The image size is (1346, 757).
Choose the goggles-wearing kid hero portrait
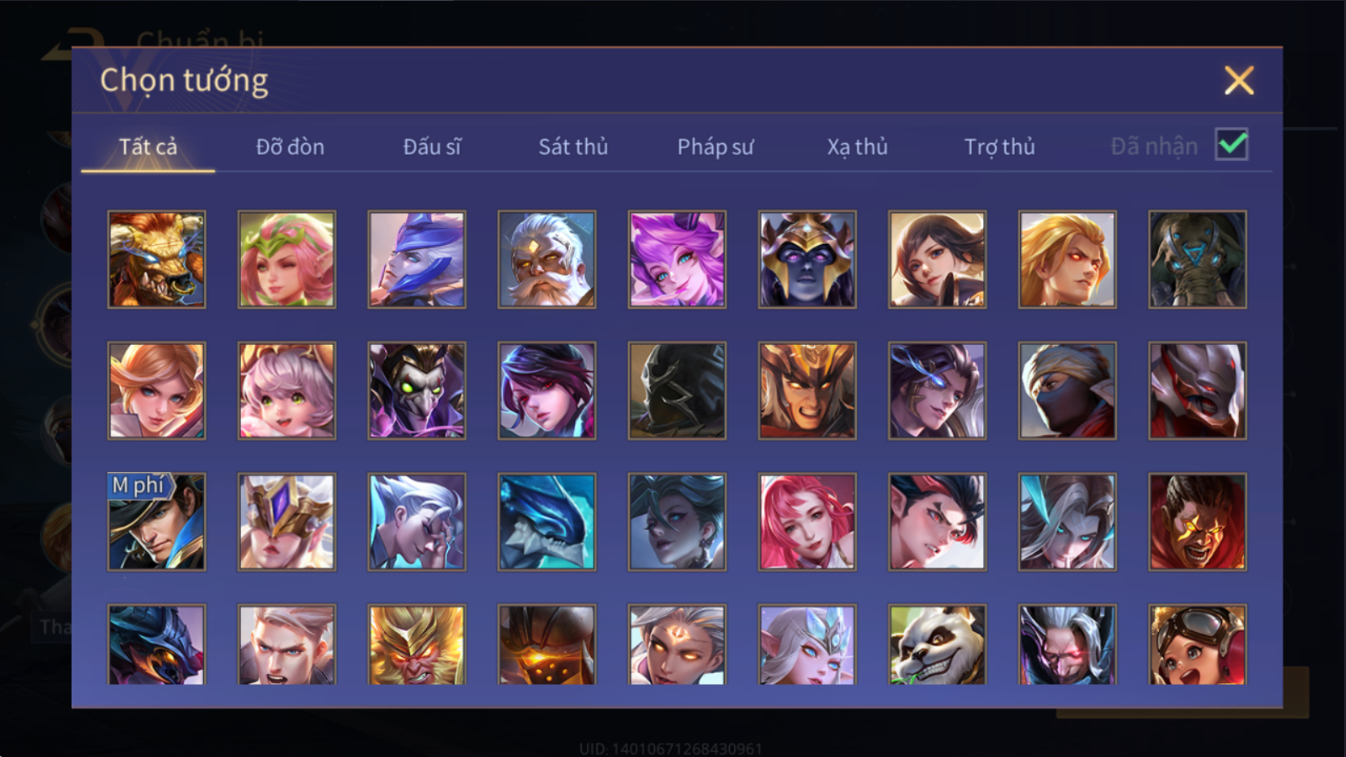click(1197, 645)
